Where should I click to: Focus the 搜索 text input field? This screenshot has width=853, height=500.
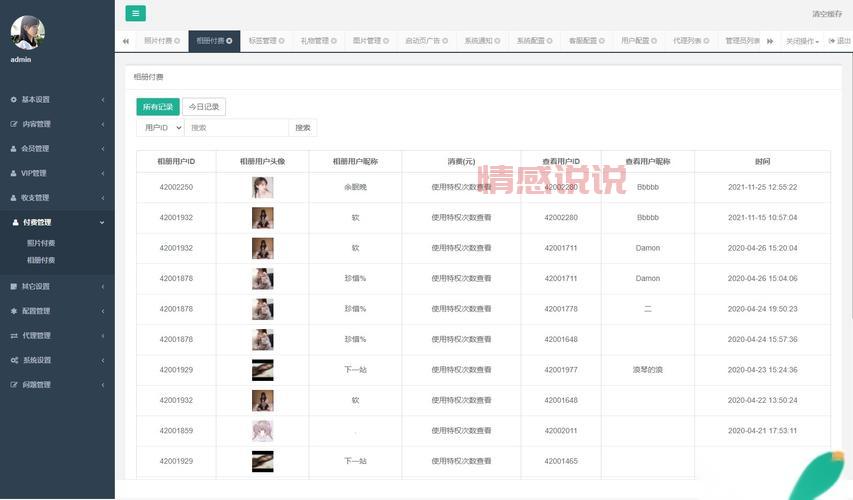tap(236, 127)
